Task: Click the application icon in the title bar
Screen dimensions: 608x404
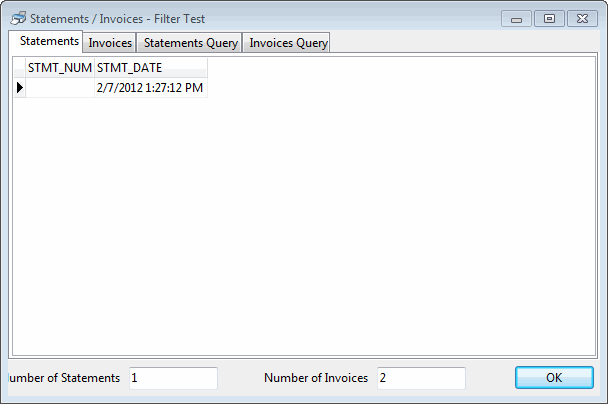Action: 18,18
